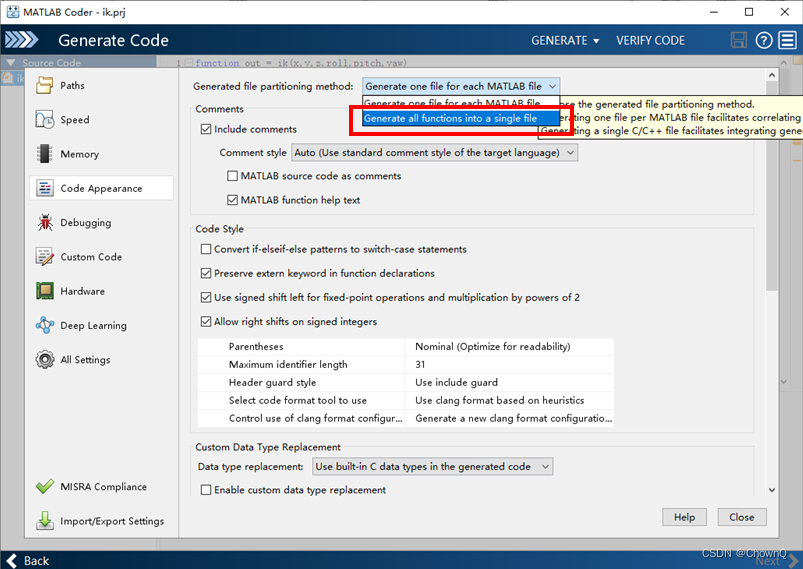This screenshot has height=569, width=803.
Task: Open the All Settings gear icon
Action: click(x=45, y=360)
